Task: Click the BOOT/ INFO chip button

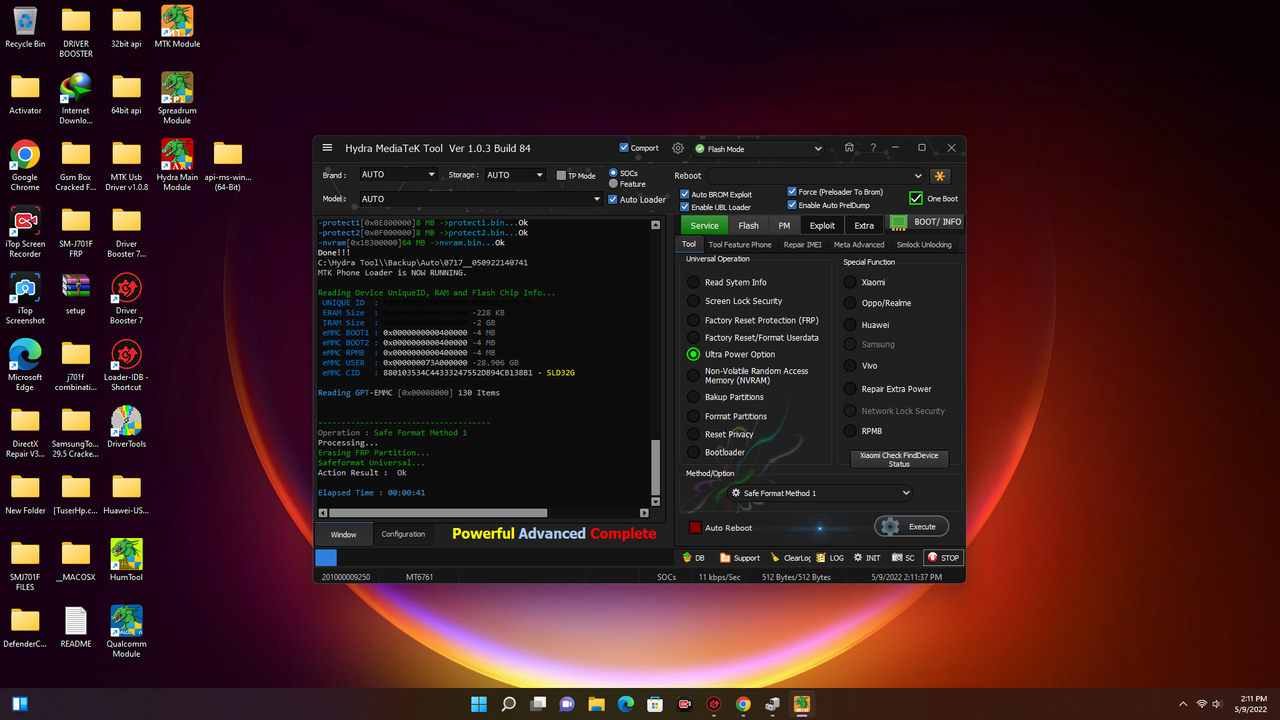Action: [x=926, y=222]
